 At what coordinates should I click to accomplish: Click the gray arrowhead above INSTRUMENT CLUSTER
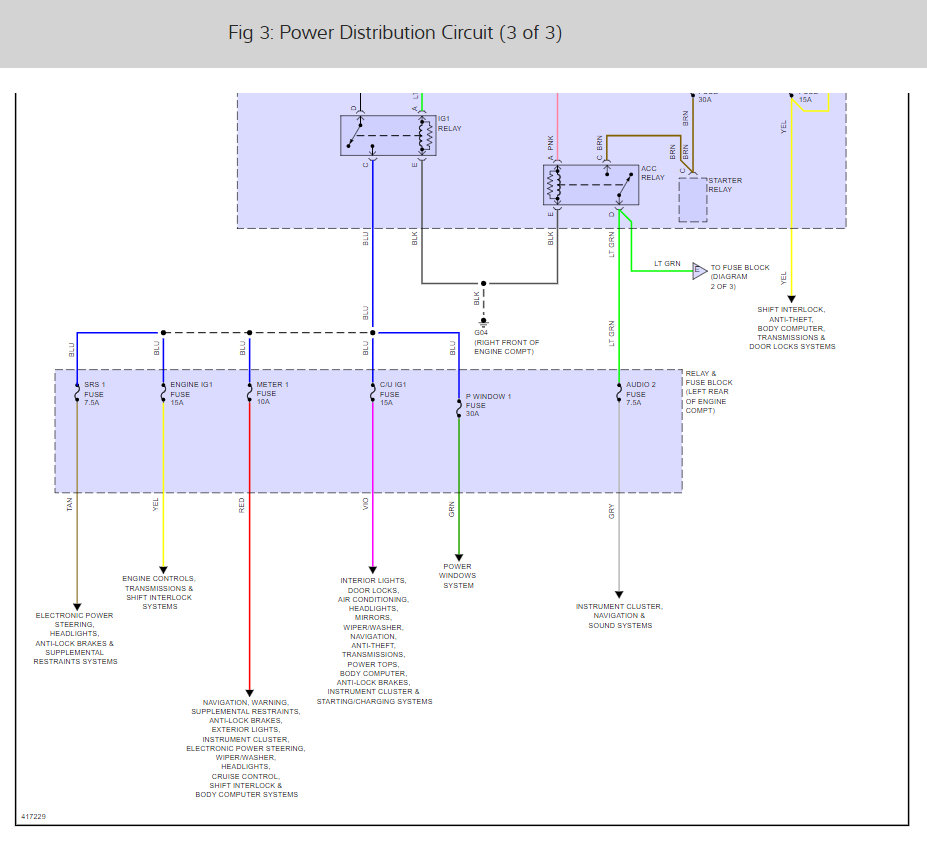click(619, 595)
